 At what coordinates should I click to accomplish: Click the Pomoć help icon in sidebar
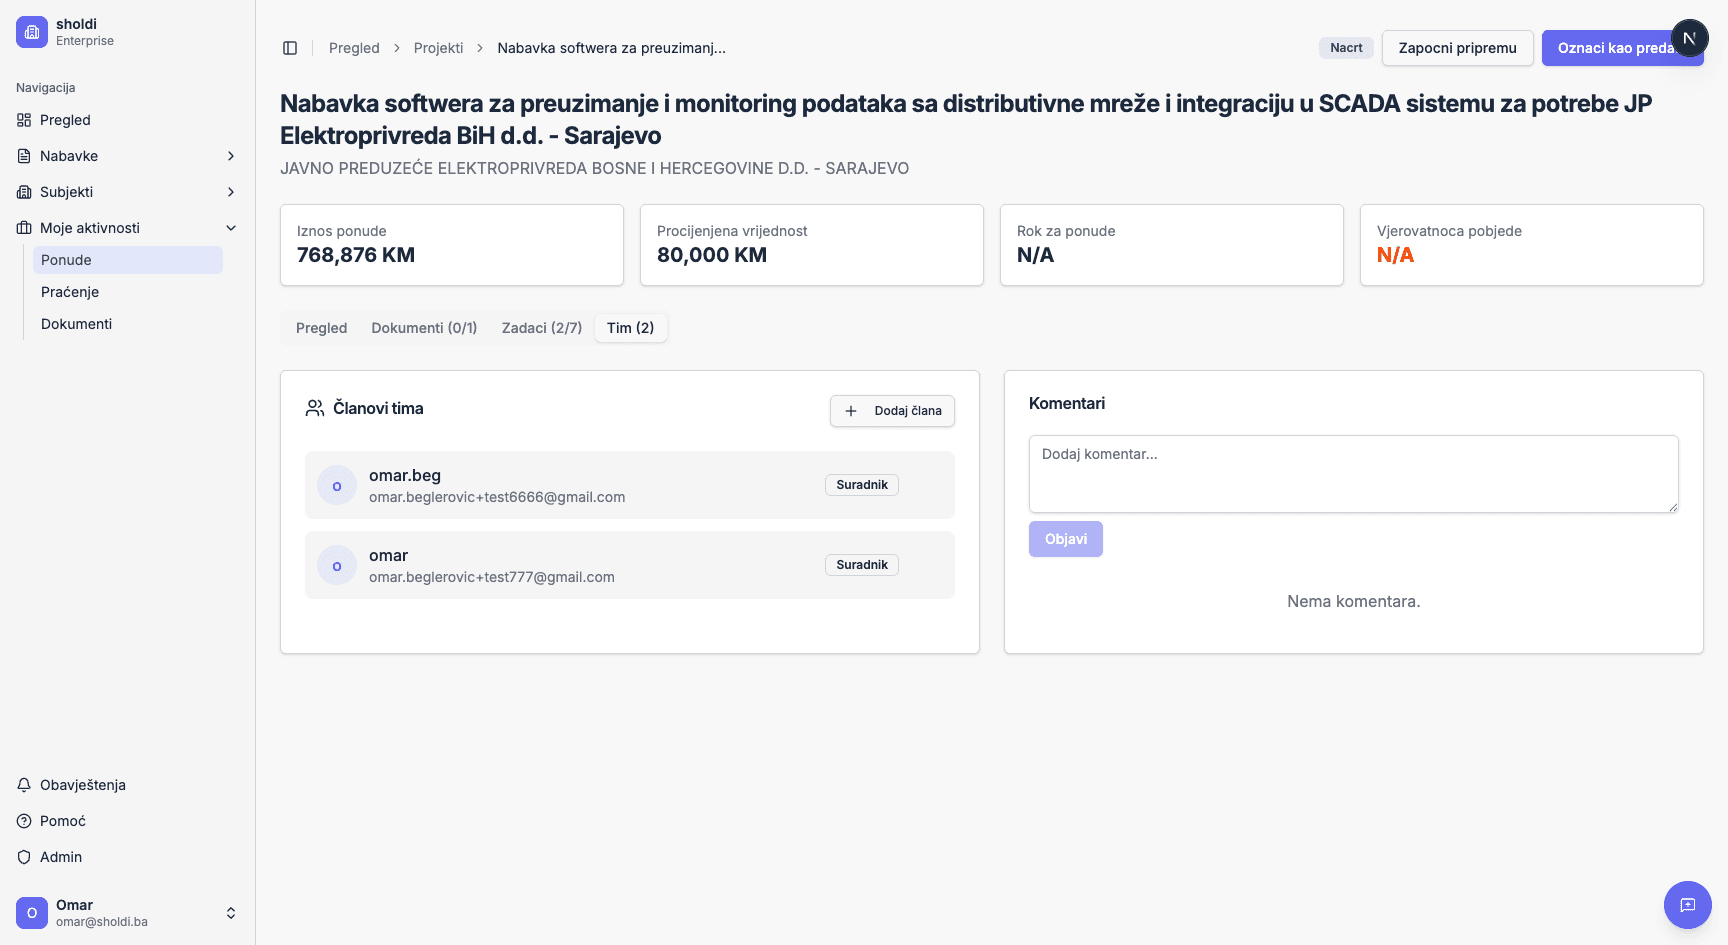click(24, 821)
